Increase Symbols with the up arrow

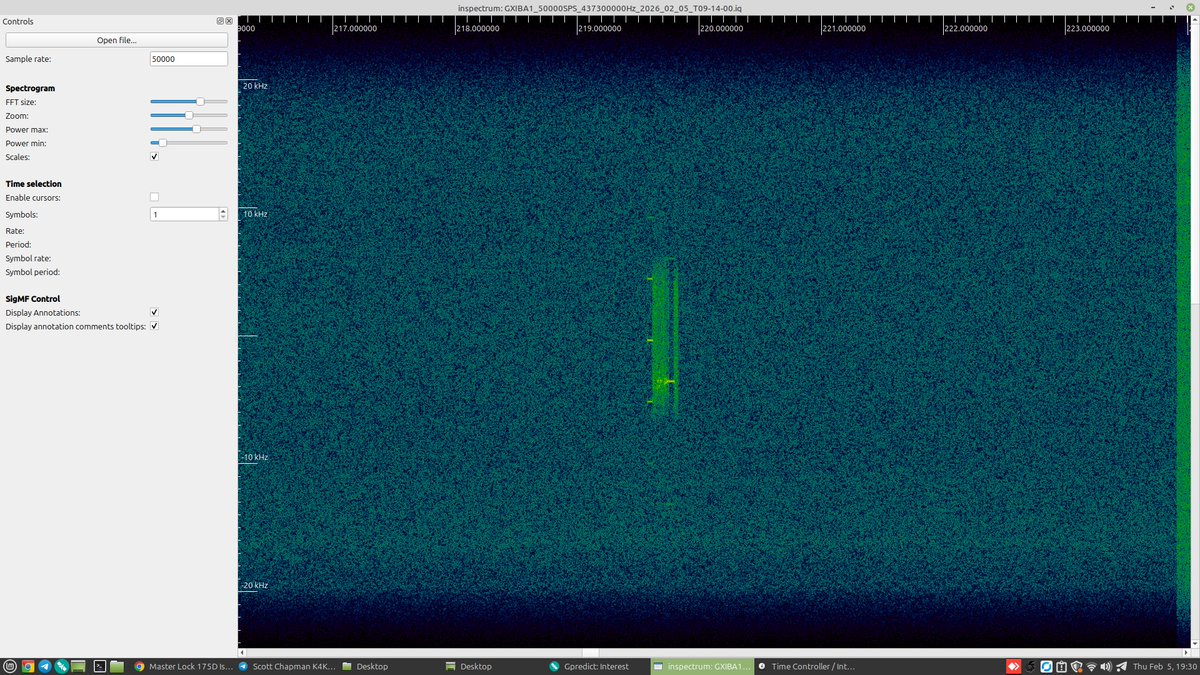(223, 211)
